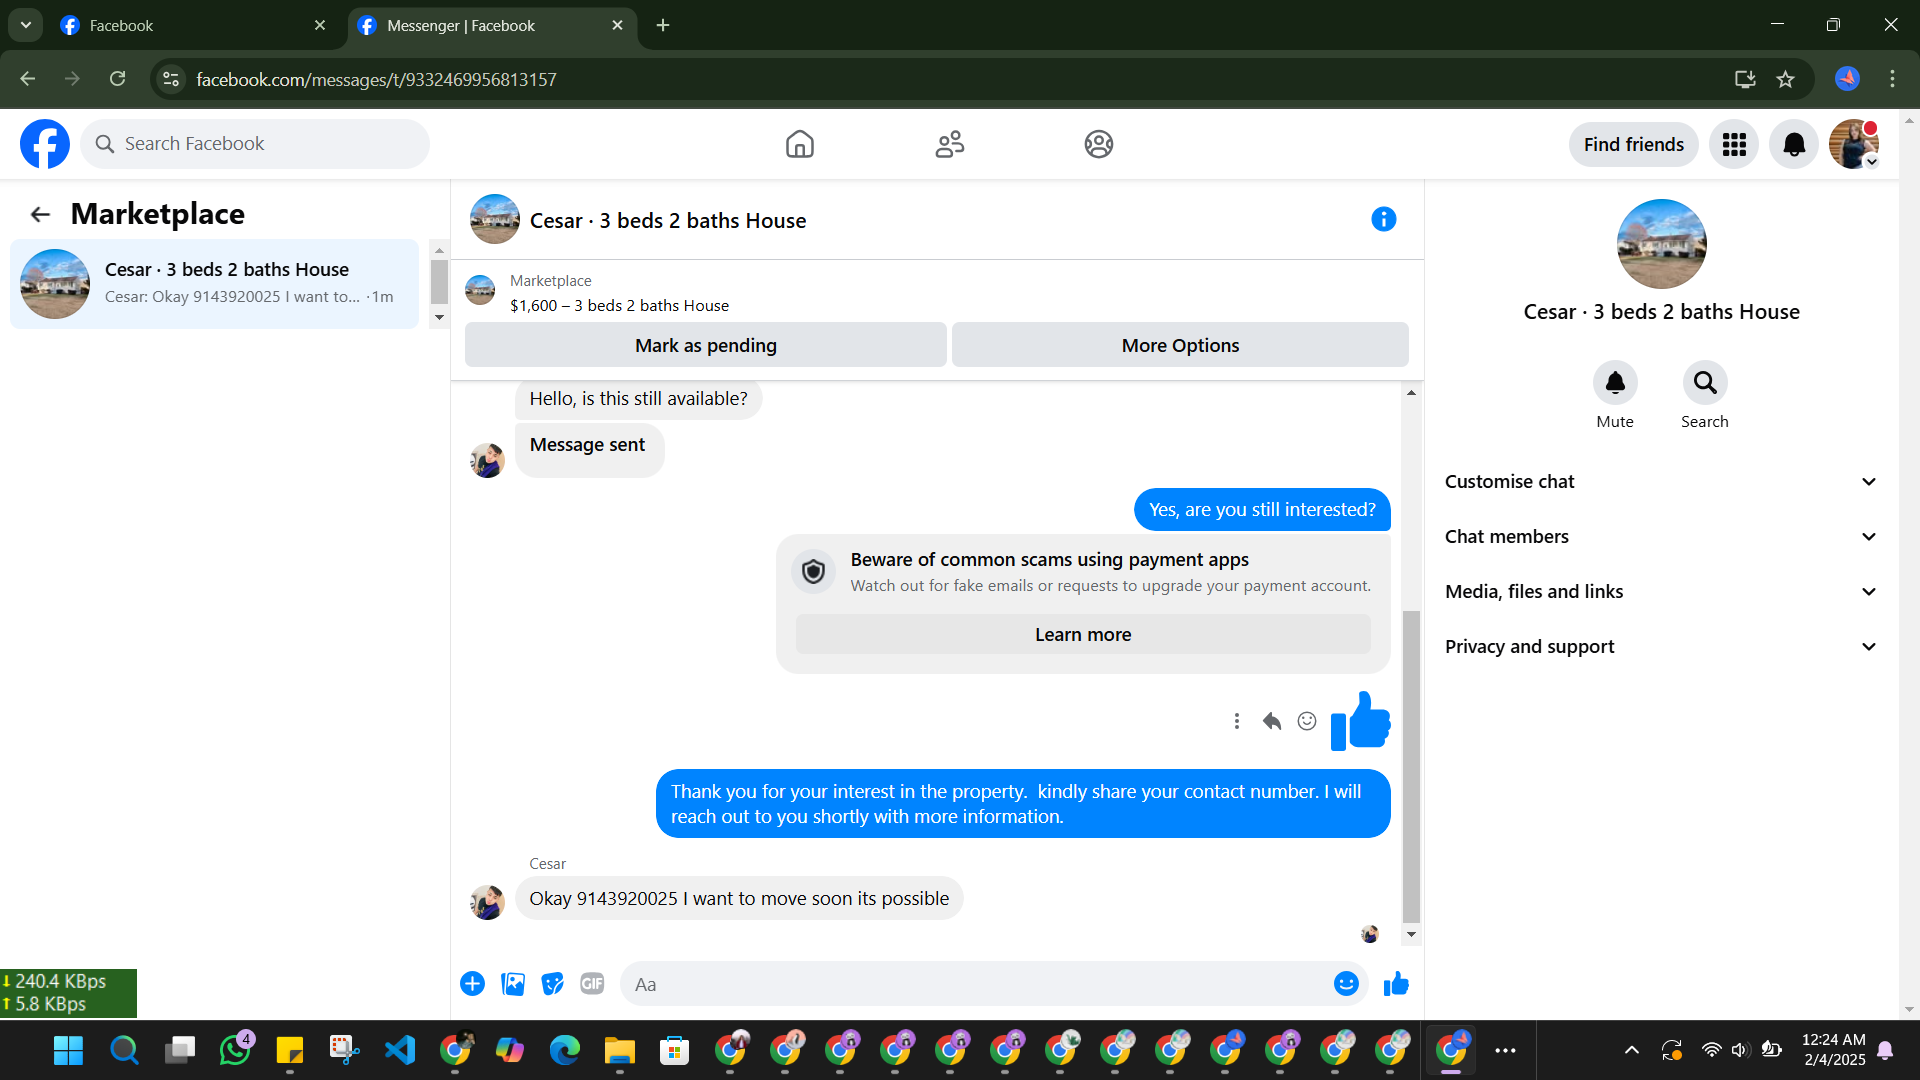Click the message thread scrollbar
1920x1080 pixels.
pos(1411,765)
